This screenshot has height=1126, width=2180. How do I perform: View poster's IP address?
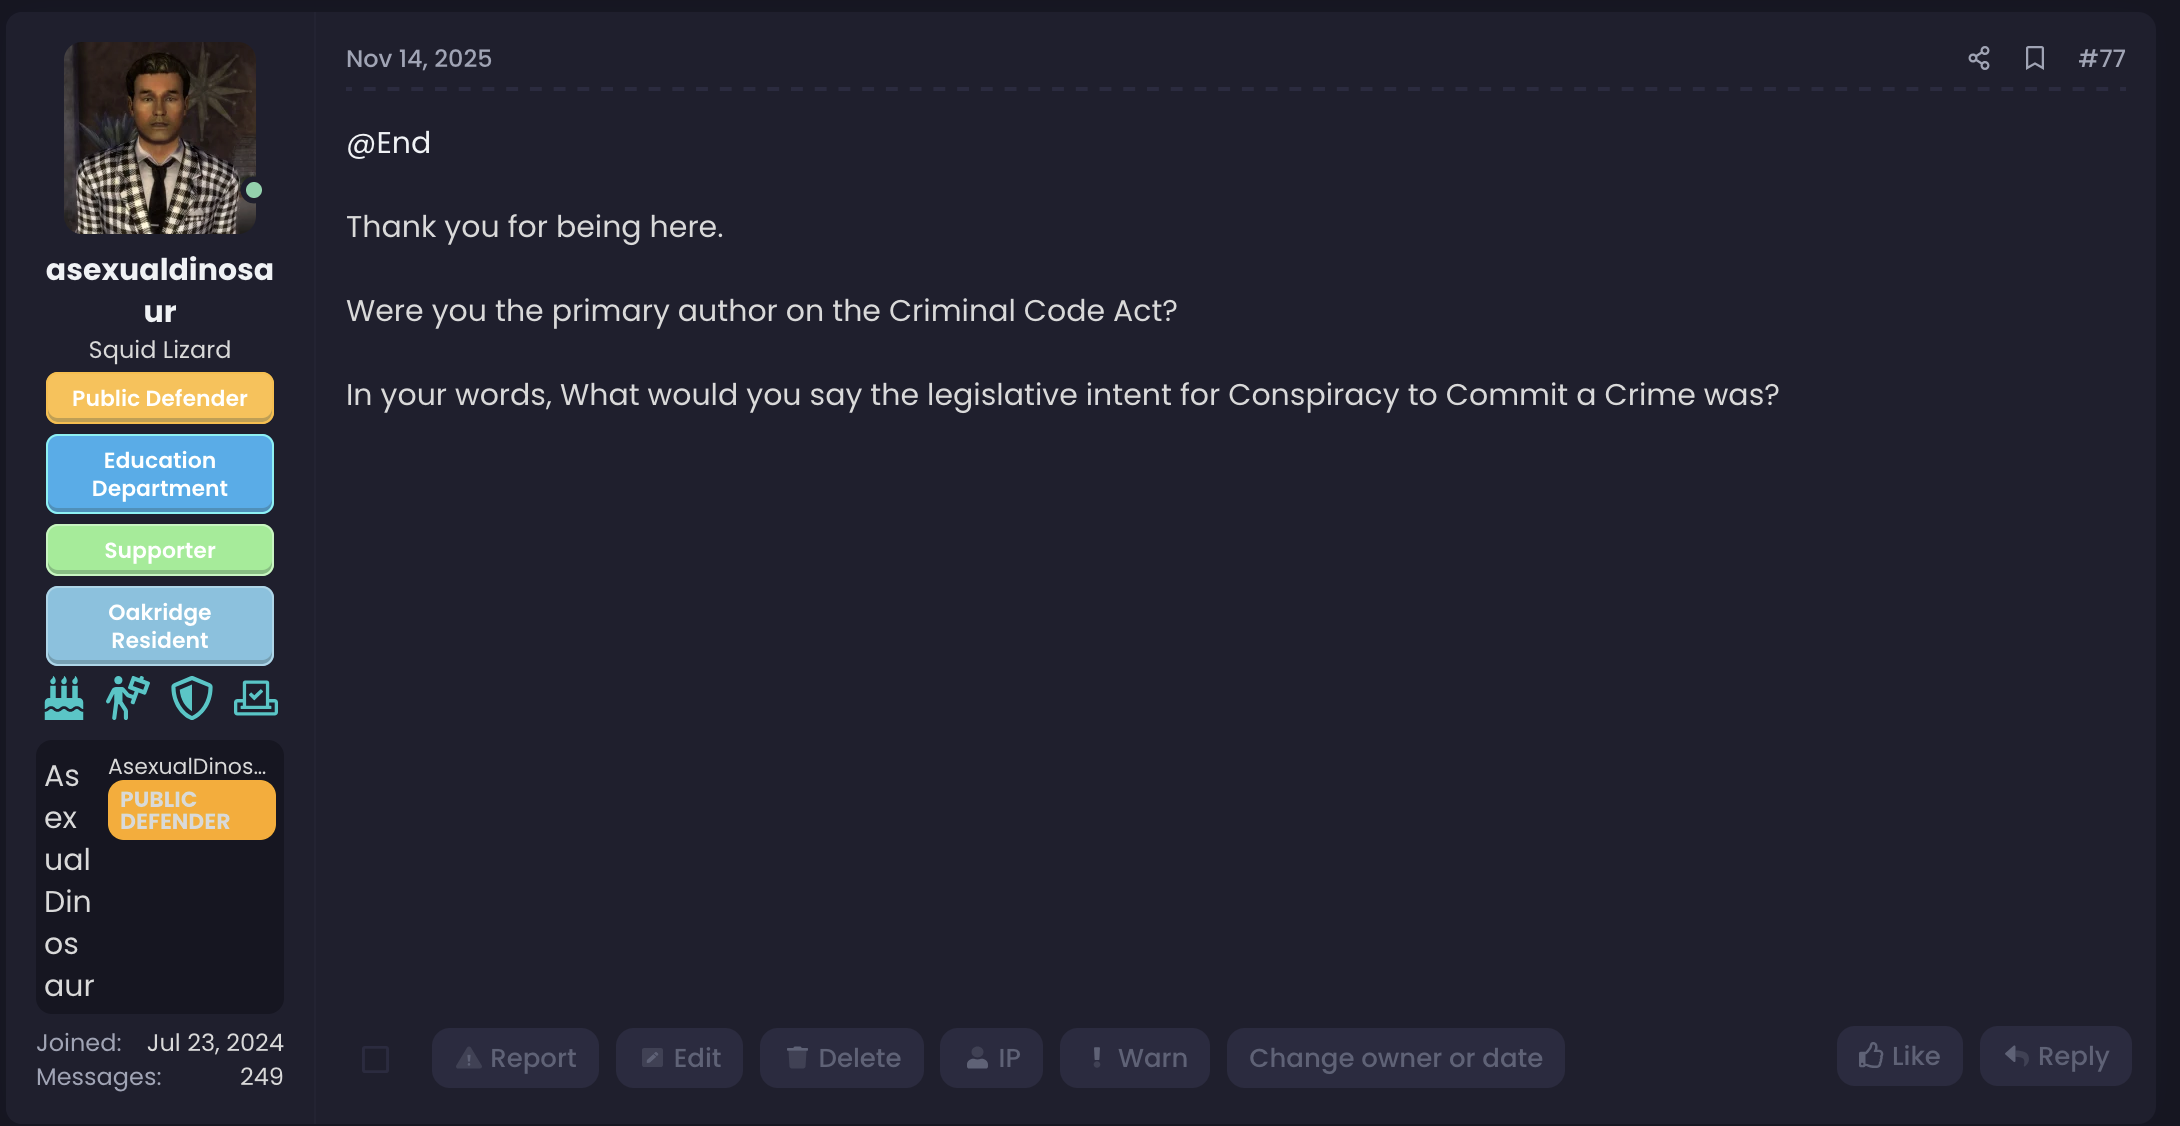(992, 1058)
